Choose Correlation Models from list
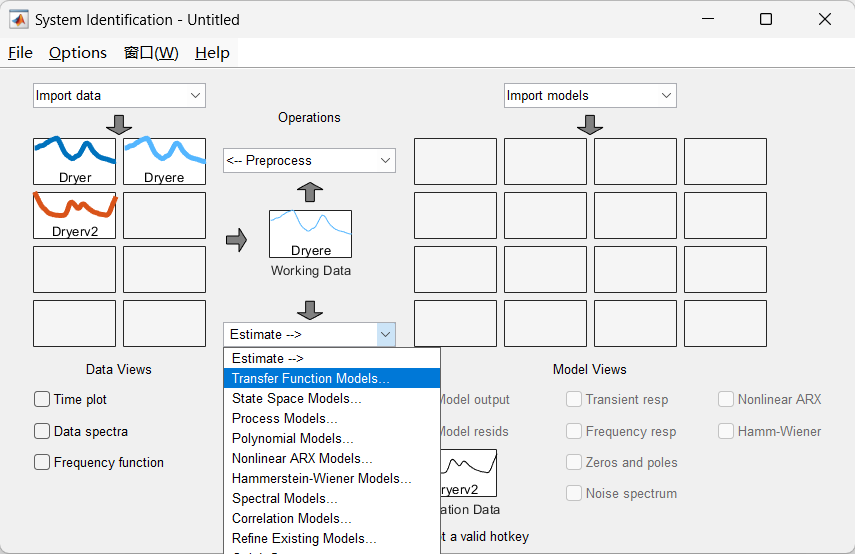855x554 pixels. pyautogui.click(x=332, y=519)
